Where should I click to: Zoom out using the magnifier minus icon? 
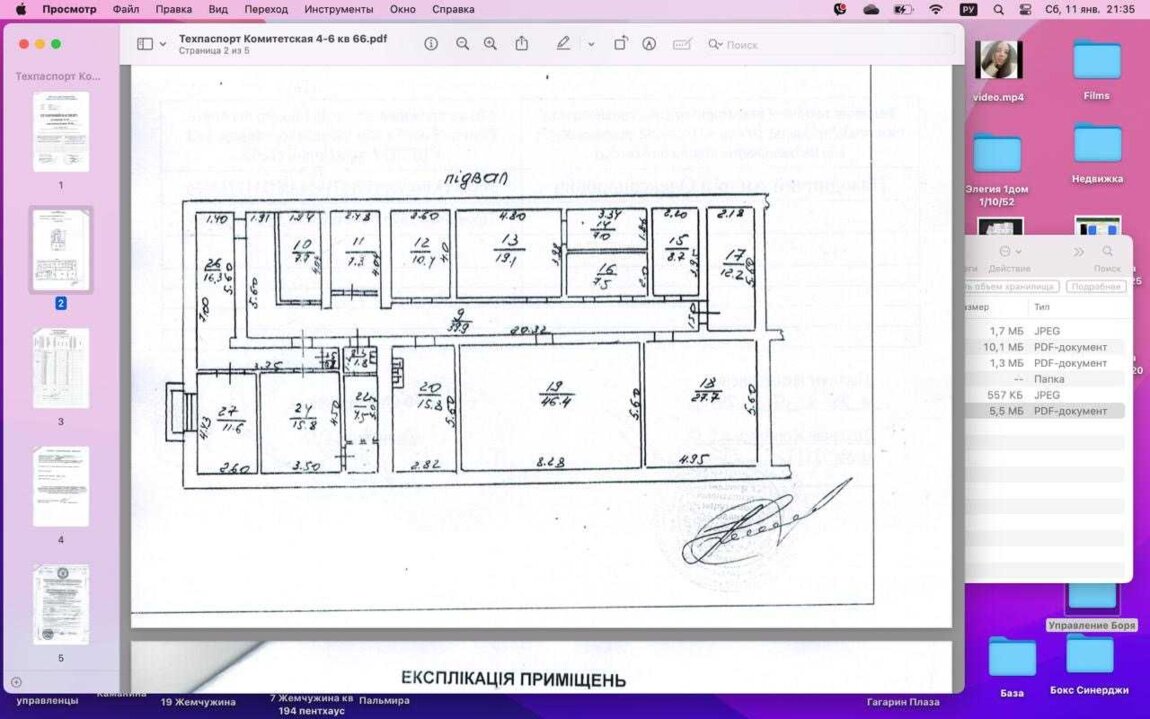point(462,44)
